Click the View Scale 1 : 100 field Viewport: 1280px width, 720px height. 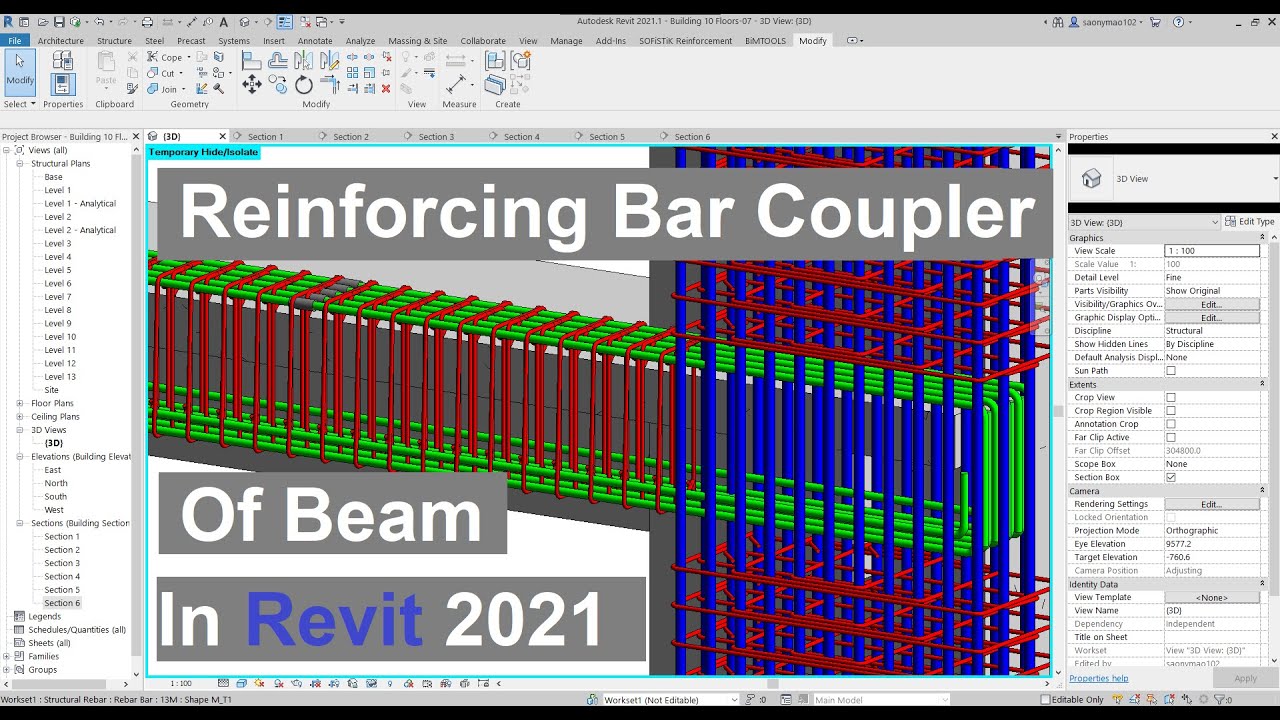[x=1212, y=251]
